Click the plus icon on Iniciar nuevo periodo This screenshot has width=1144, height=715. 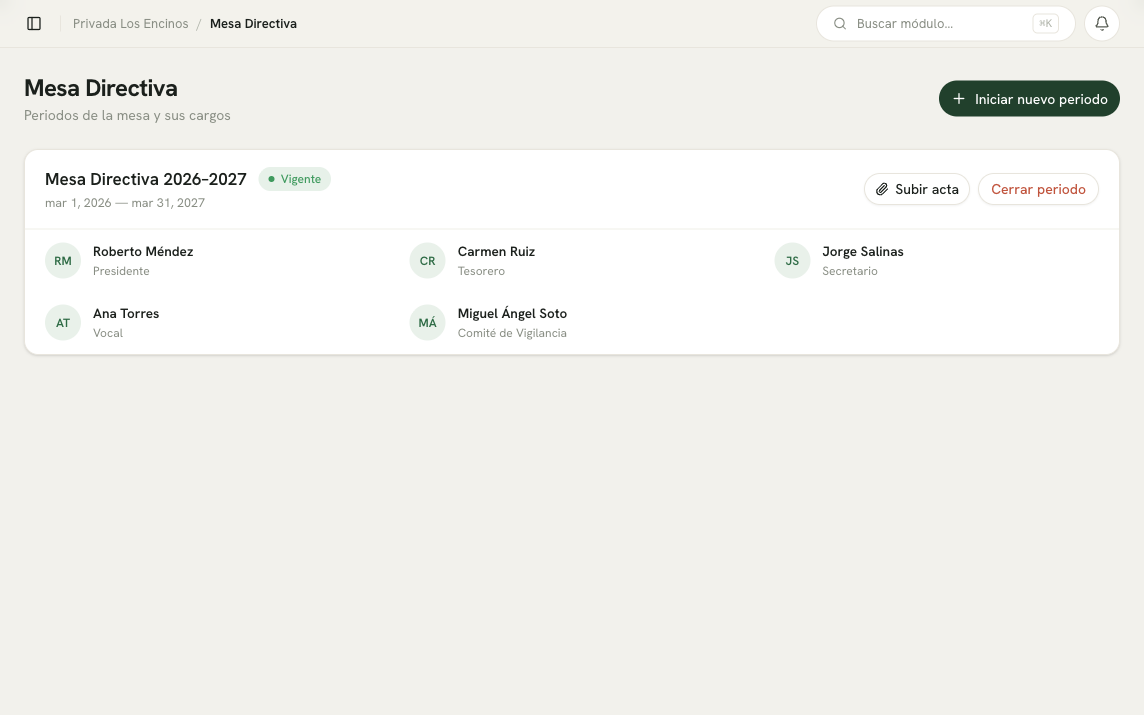point(959,98)
